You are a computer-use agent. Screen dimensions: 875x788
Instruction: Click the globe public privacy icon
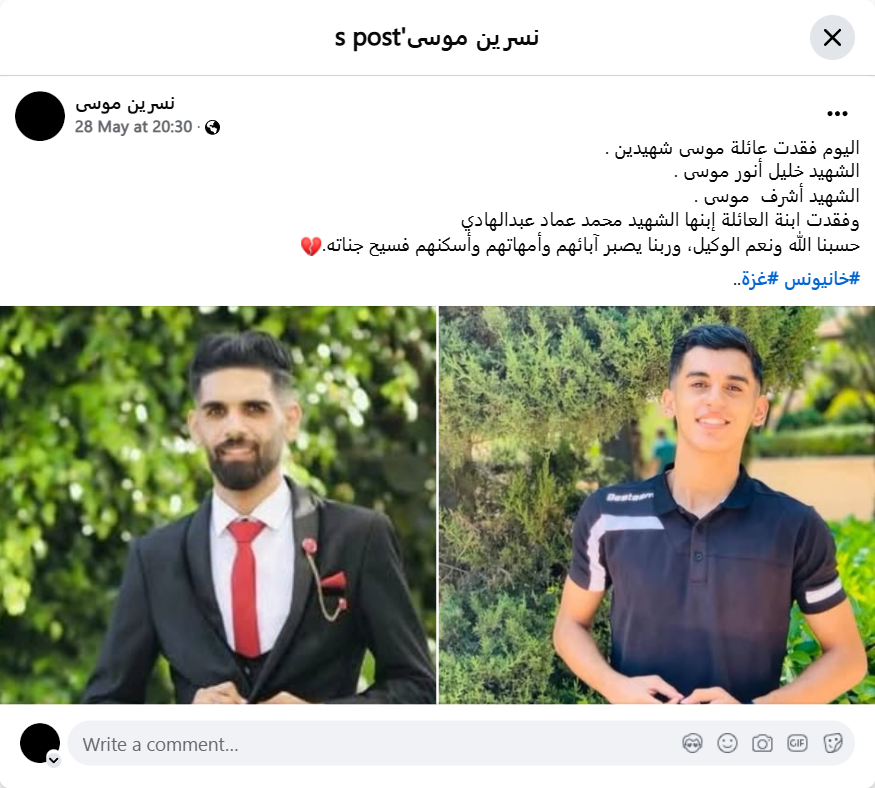pyautogui.click(x=212, y=127)
